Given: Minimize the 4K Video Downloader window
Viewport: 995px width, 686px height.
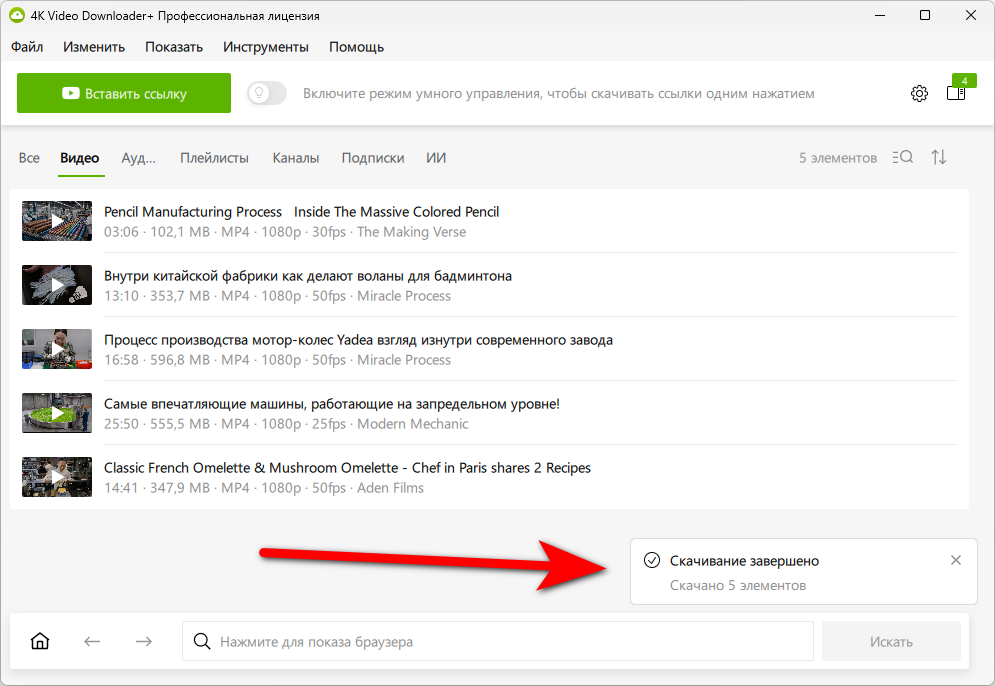Looking at the screenshot, I should (x=880, y=15).
